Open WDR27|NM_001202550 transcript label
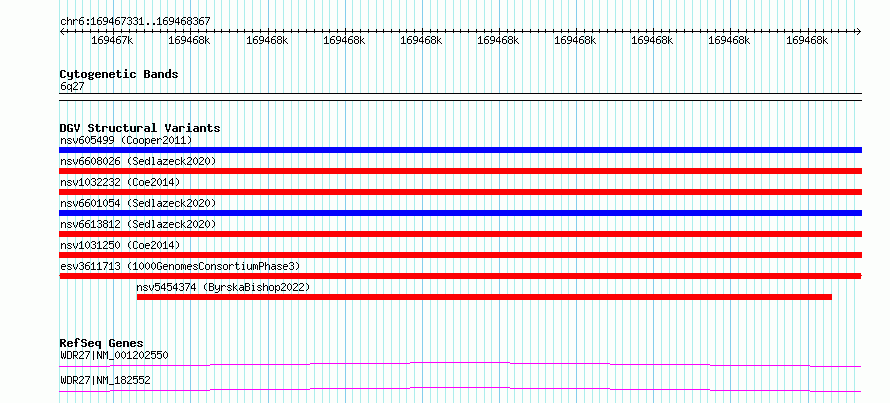The image size is (890, 403). [x=114, y=355]
